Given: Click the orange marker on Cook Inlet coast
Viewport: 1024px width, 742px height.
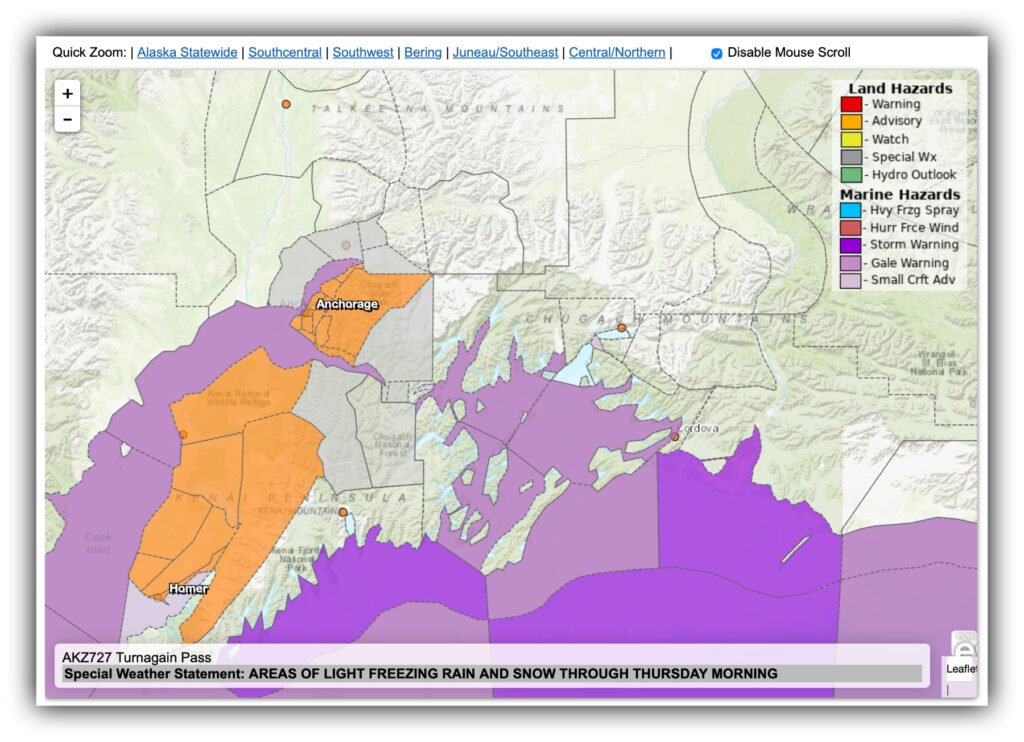Looking at the screenshot, I should tap(183, 435).
